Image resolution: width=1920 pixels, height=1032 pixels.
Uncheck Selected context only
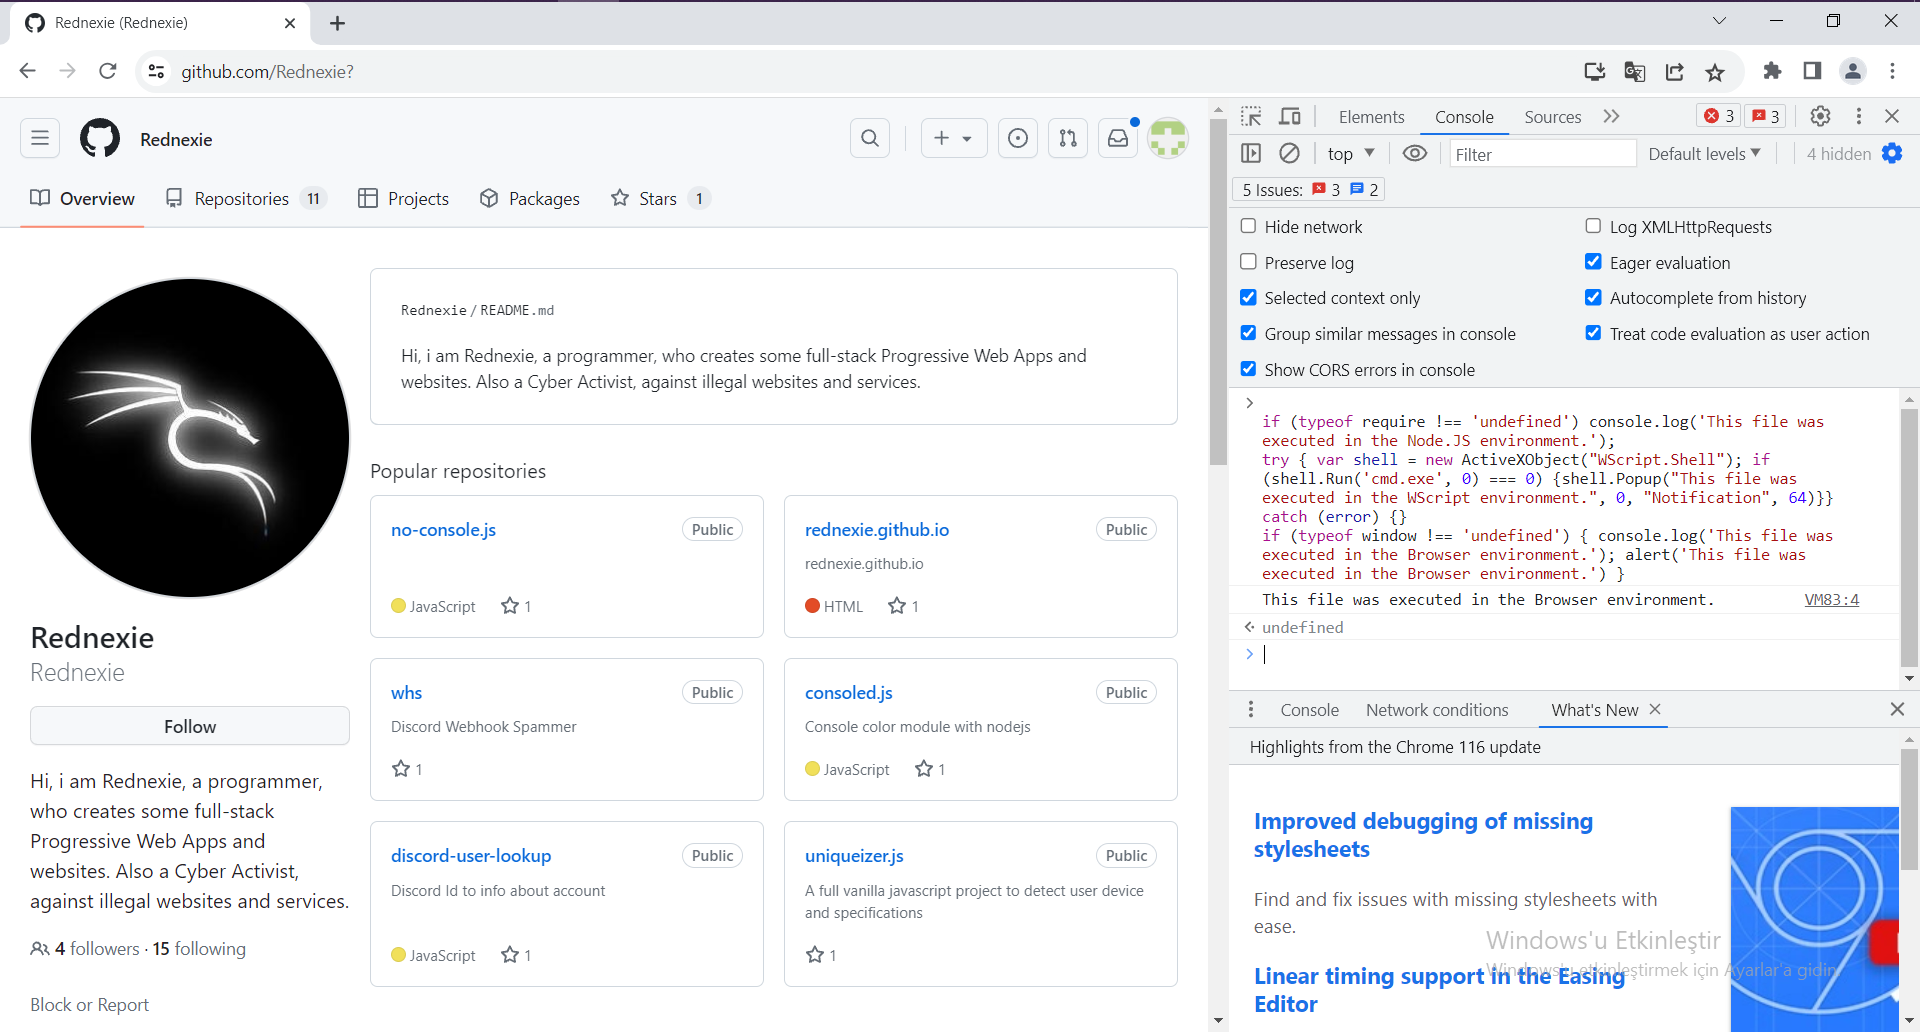pyautogui.click(x=1248, y=297)
